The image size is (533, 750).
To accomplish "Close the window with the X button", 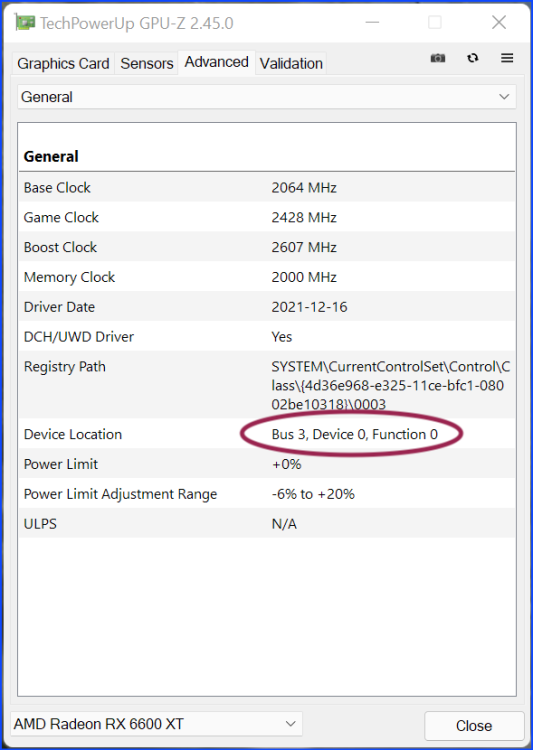I will (499, 22).
